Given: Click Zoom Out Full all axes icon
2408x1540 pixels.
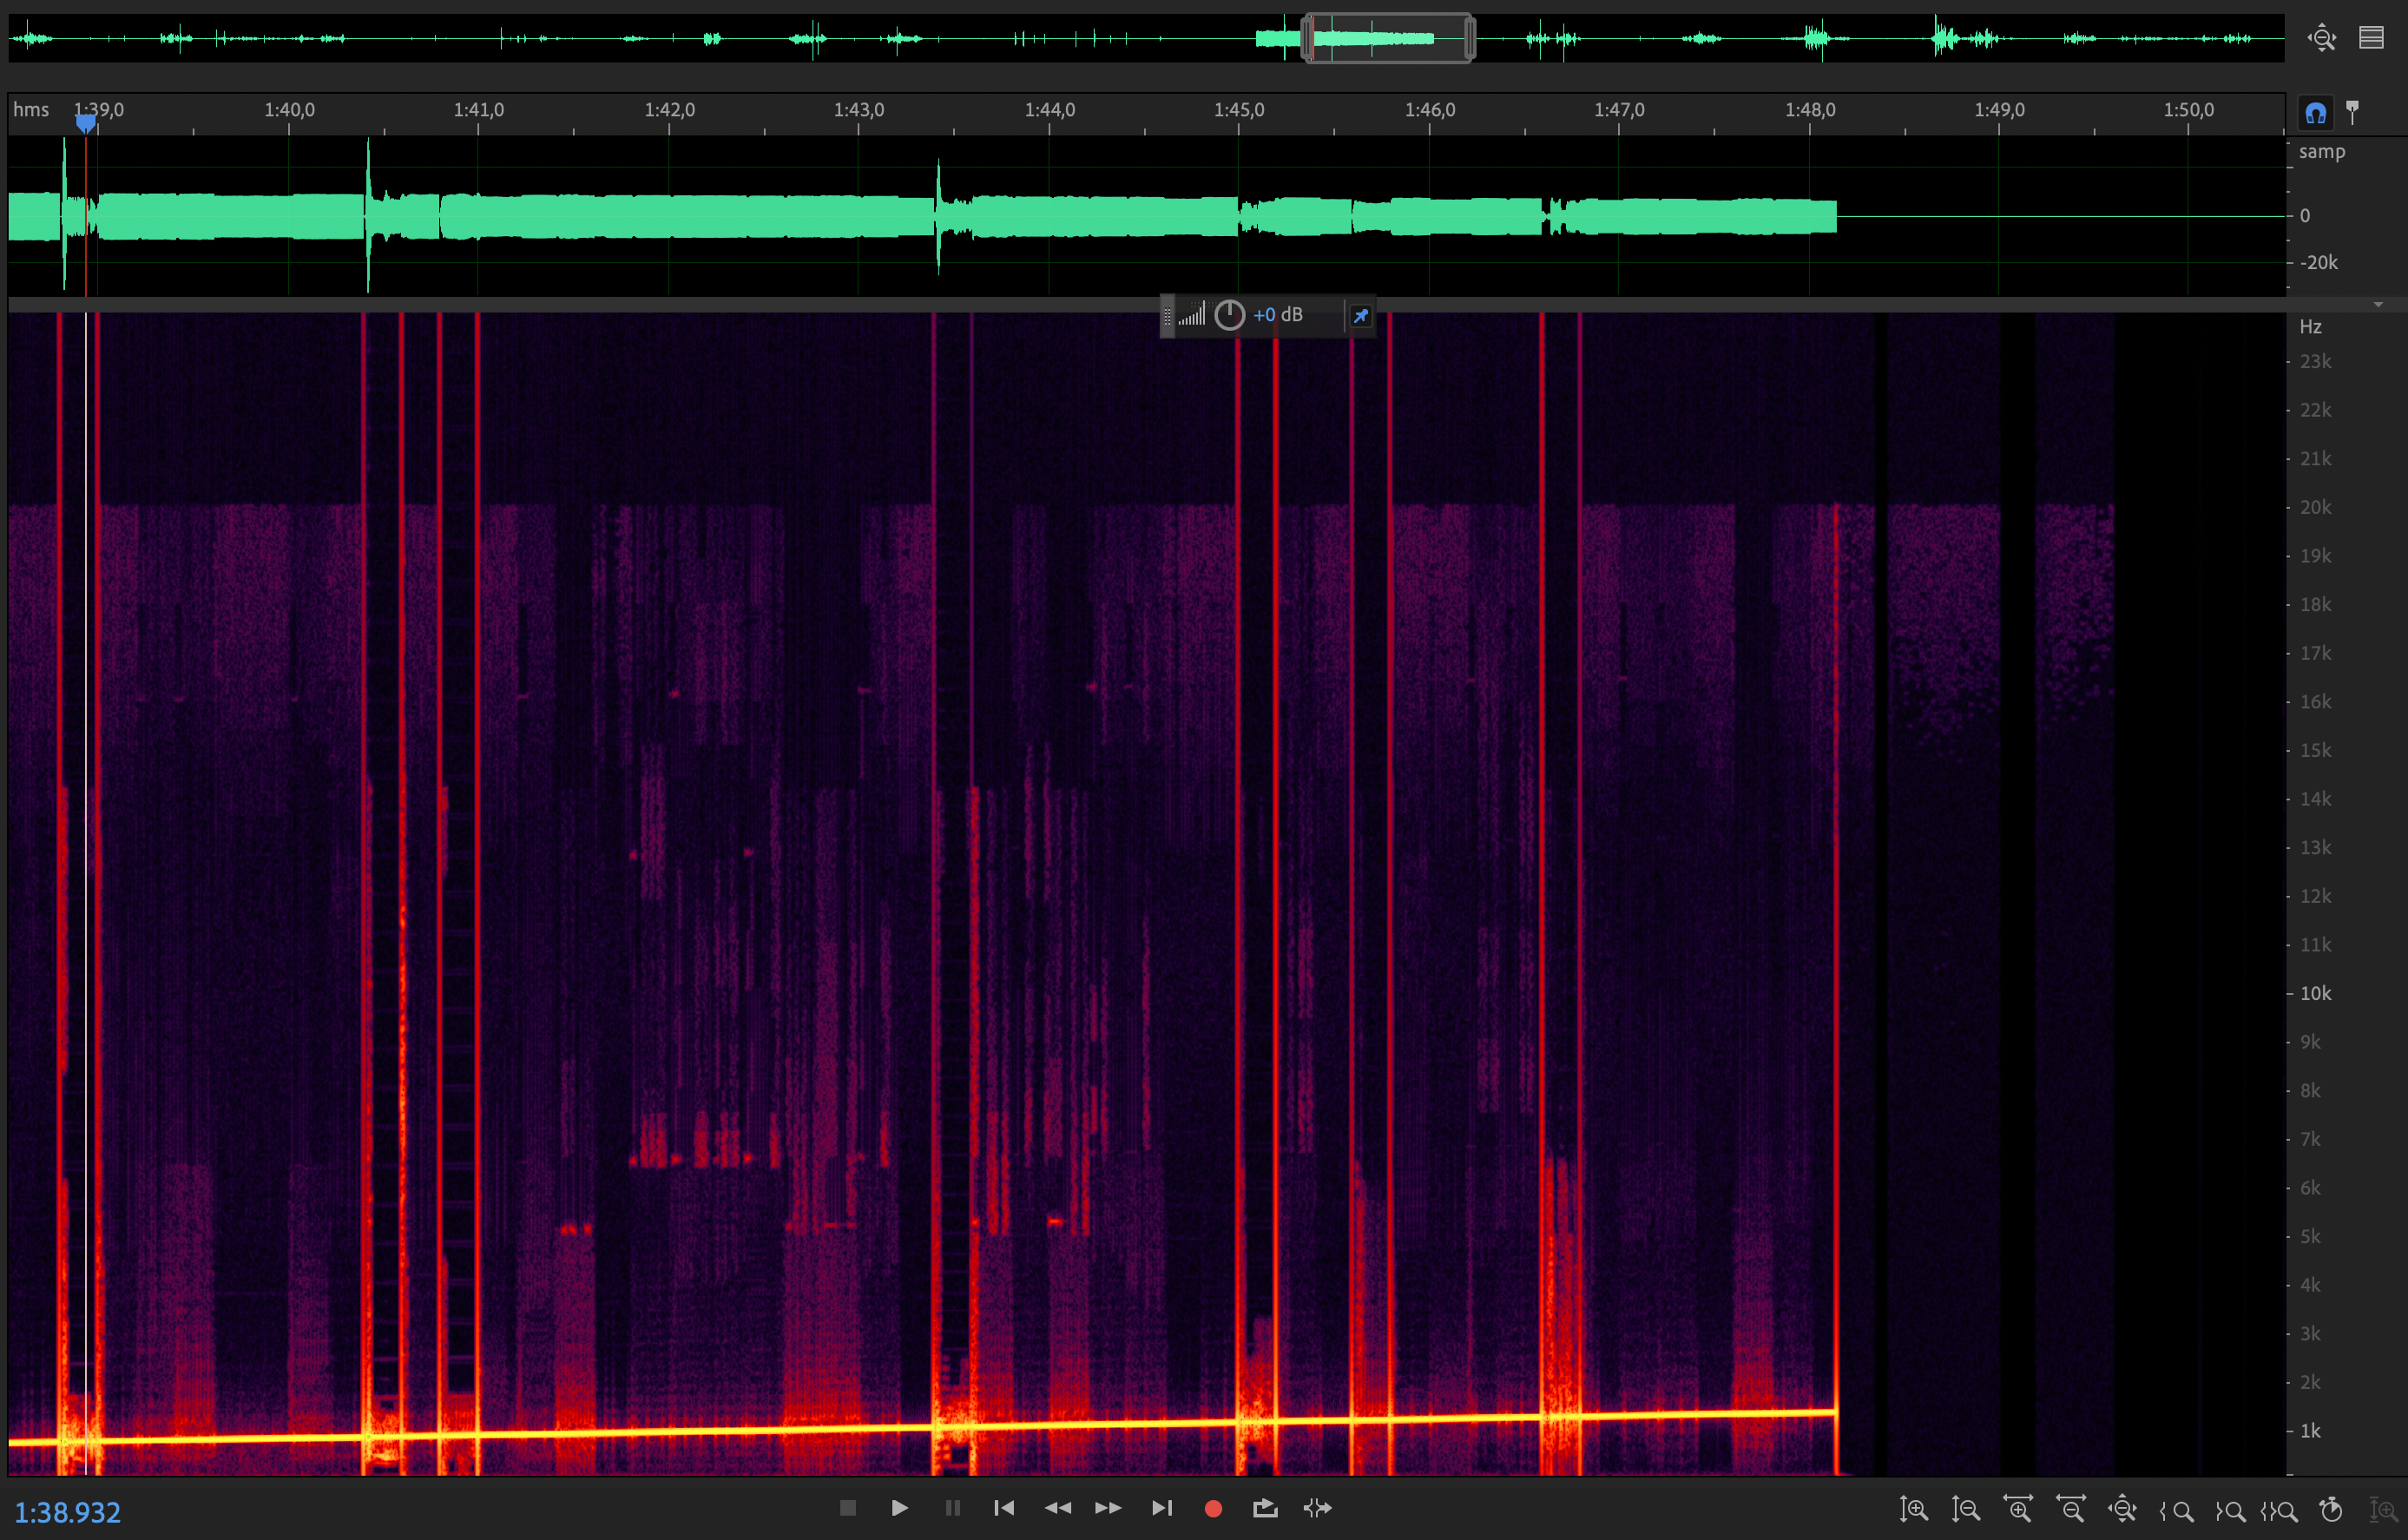Looking at the screenshot, I should [2122, 1509].
